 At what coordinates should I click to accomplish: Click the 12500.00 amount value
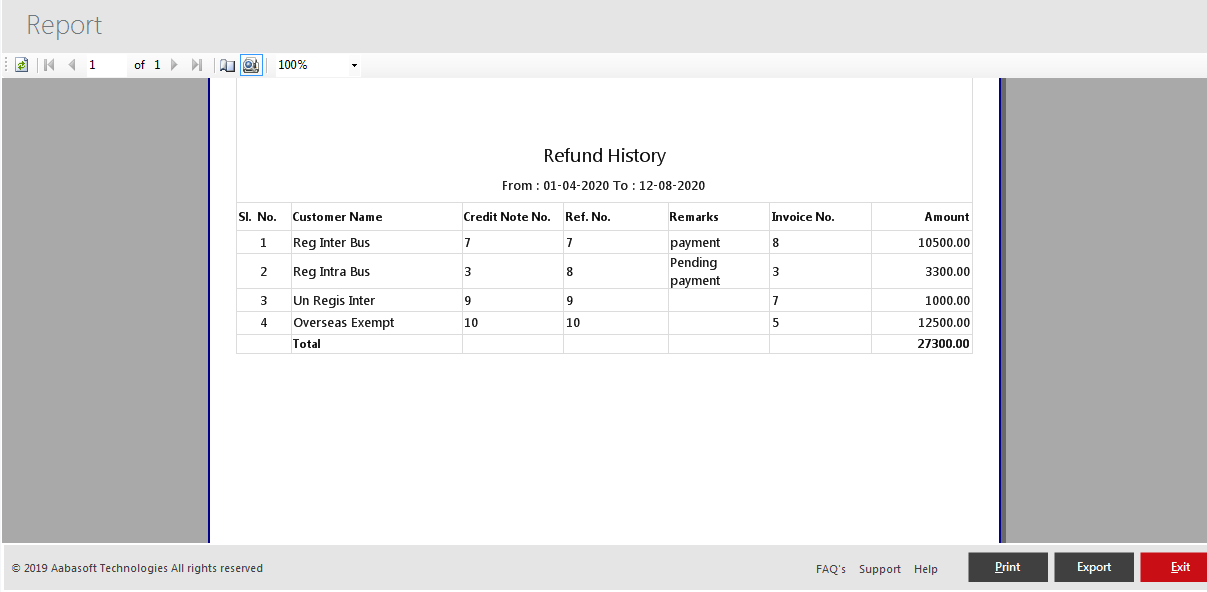[x=944, y=323]
